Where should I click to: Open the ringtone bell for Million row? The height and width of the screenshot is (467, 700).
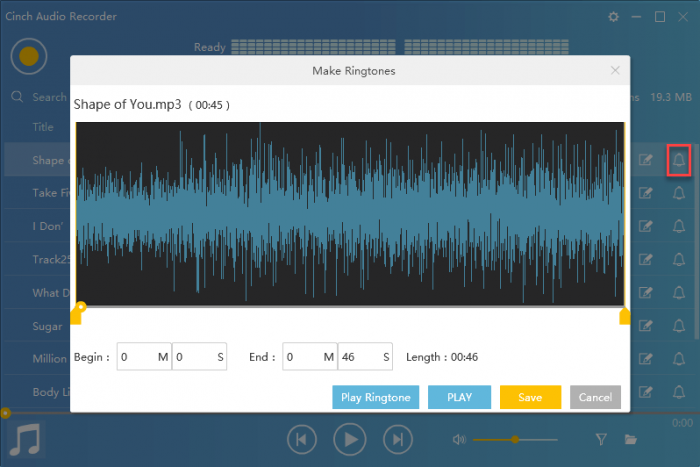679,359
